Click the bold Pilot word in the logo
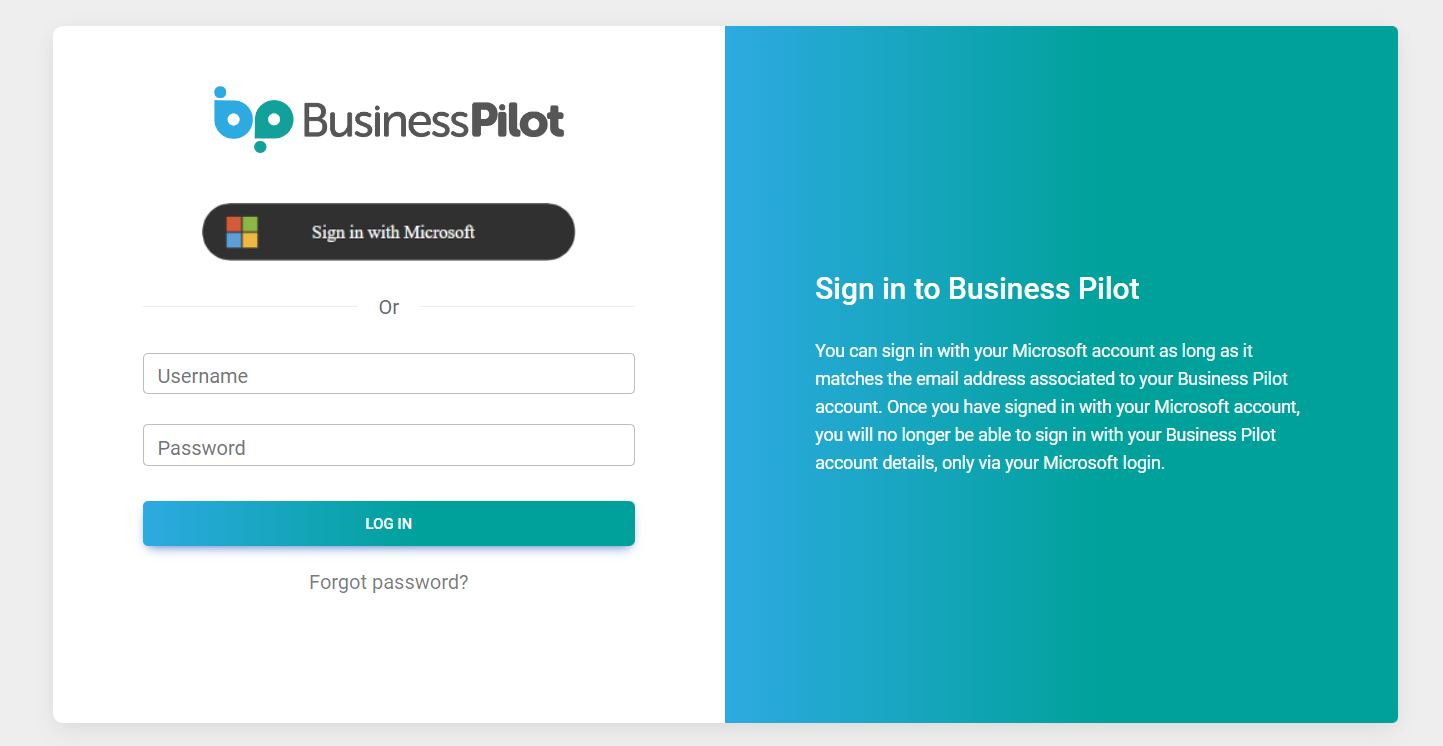The height and width of the screenshot is (746, 1443). point(517,120)
